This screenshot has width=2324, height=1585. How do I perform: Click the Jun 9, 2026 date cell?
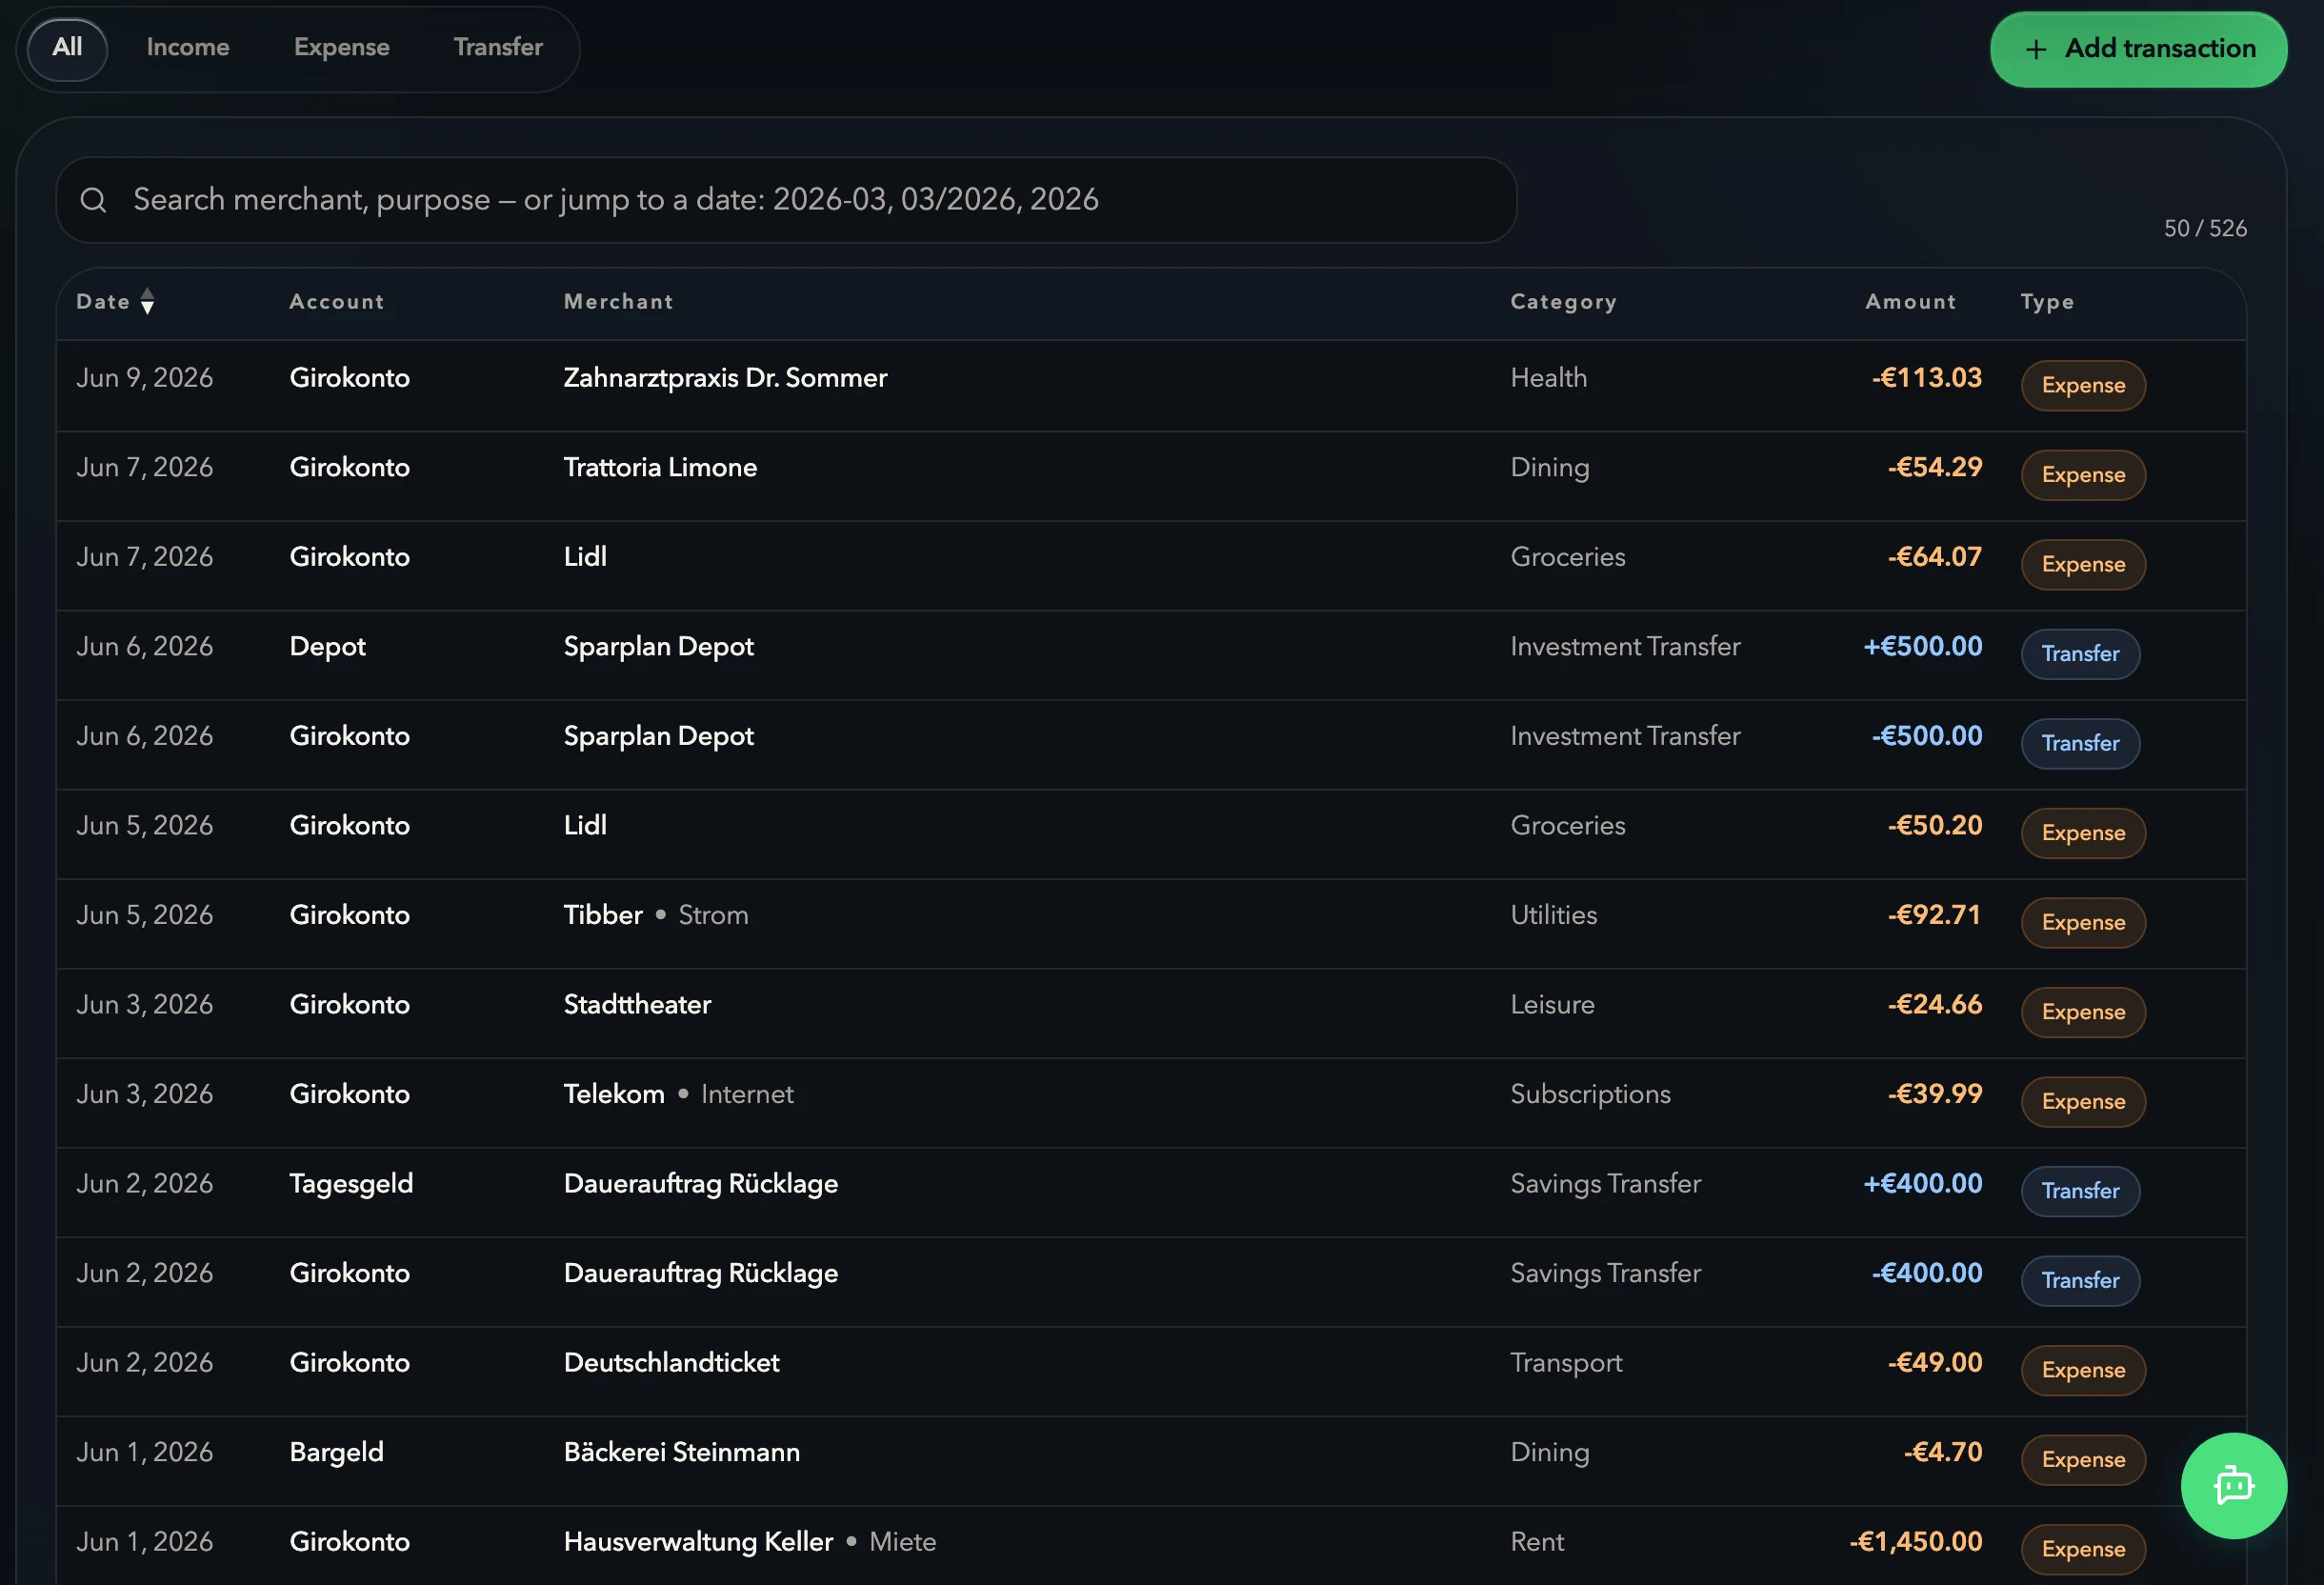pos(144,378)
